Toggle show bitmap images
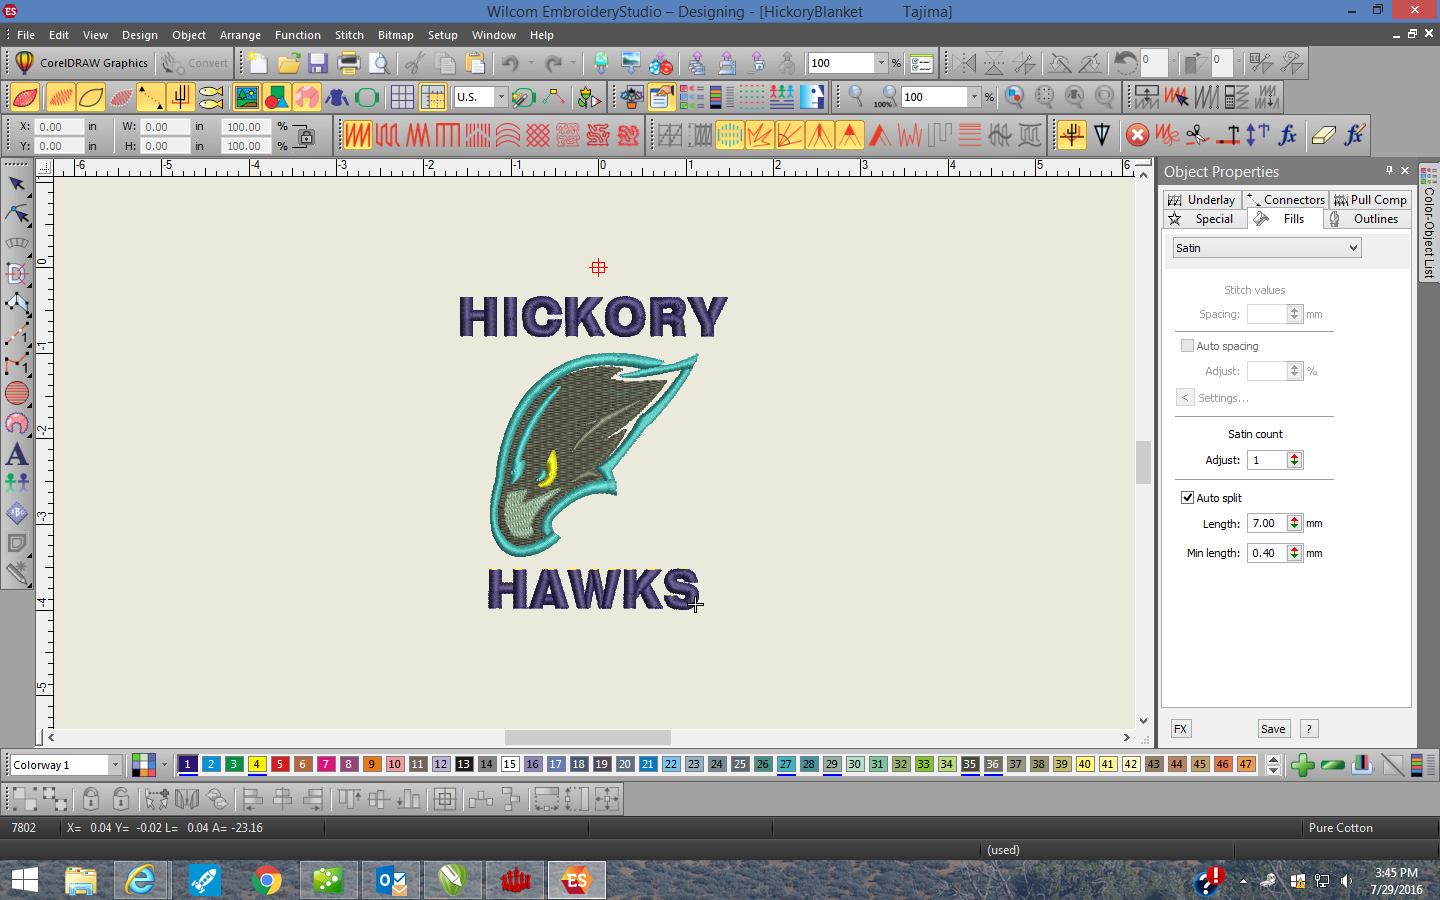The height and width of the screenshot is (900, 1440). (246, 97)
